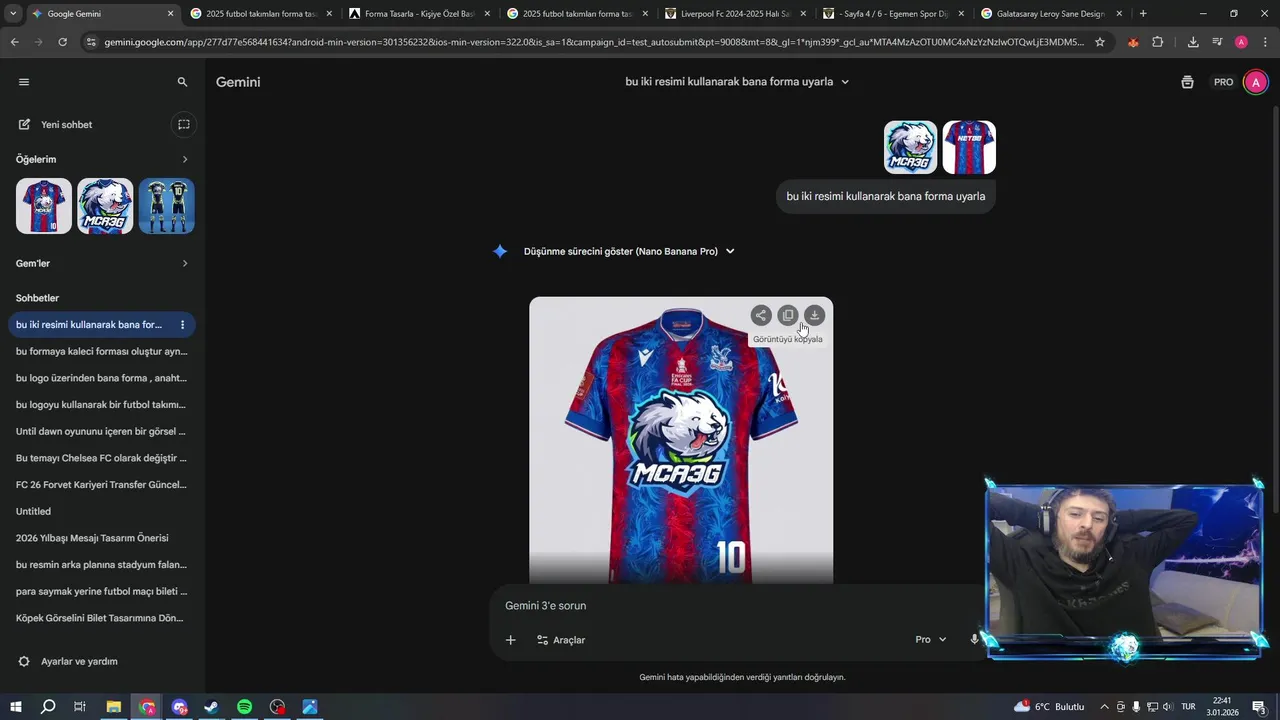Open the media controls icon in toolbar

[x=1217, y=42]
